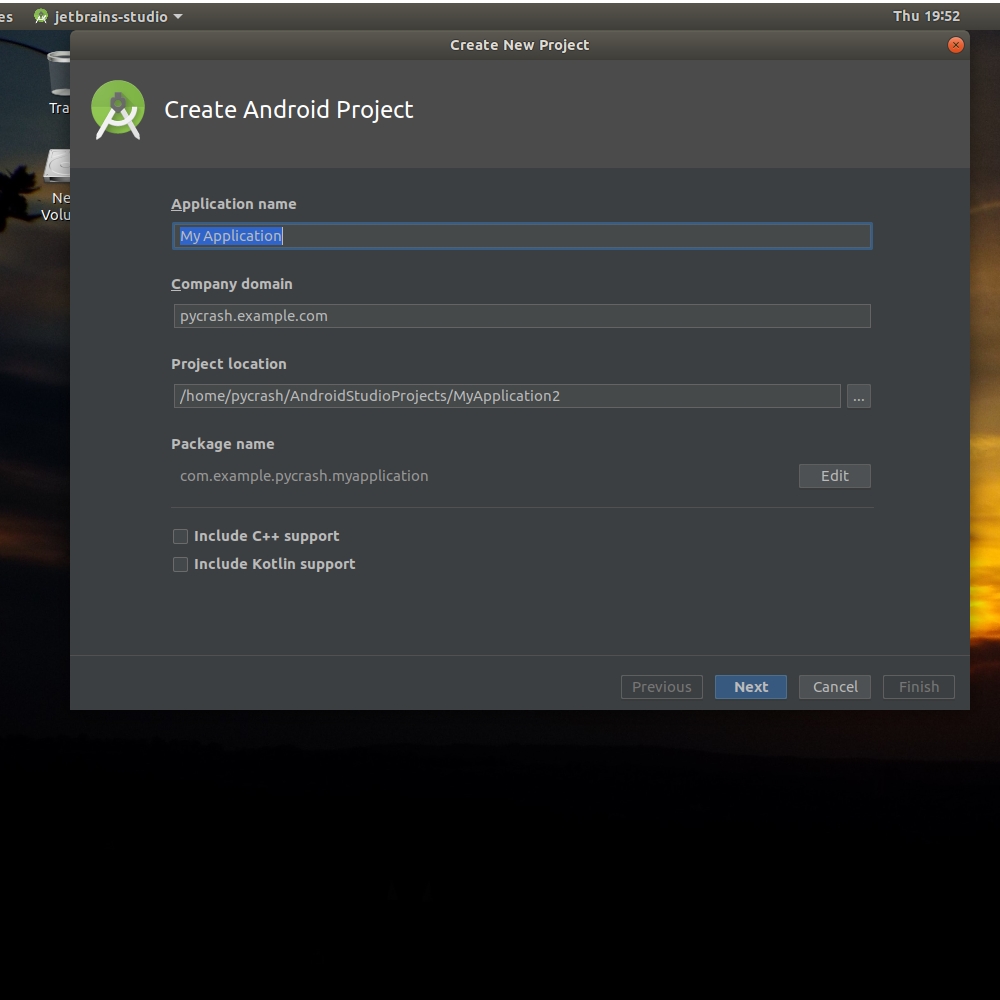This screenshot has width=1000, height=1000.
Task: Click Cancel to abort project creation
Action: pyautogui.click(x=834, y=687)
